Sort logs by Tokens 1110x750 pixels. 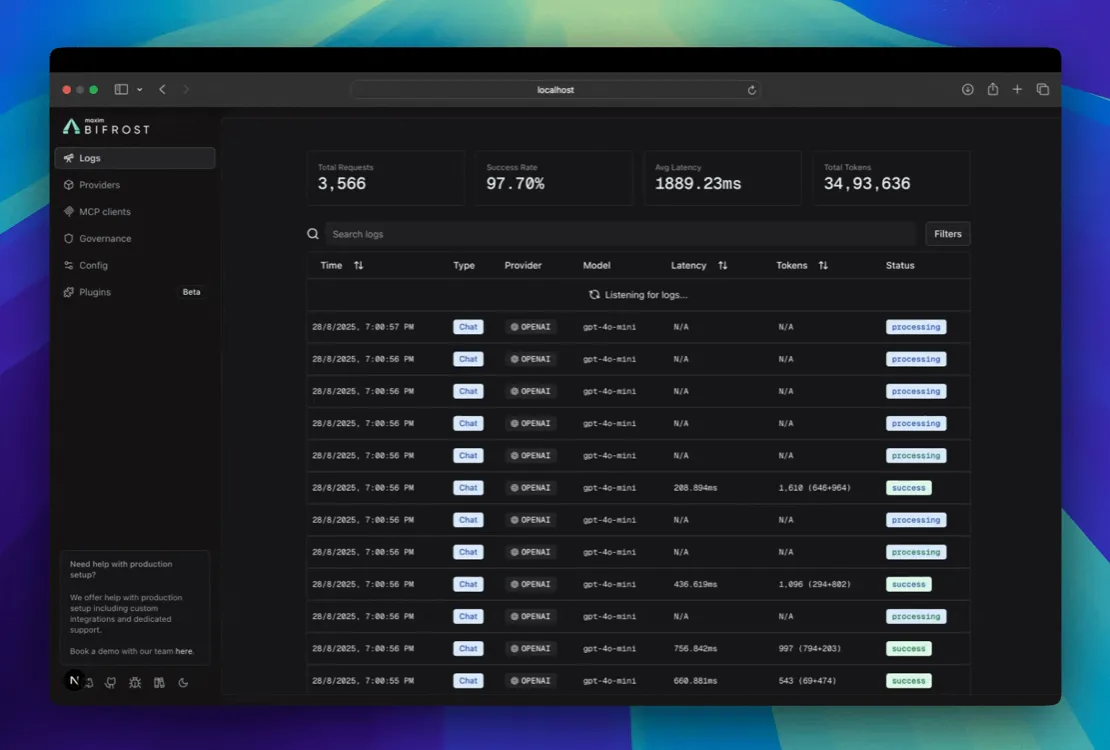(802, 266)
